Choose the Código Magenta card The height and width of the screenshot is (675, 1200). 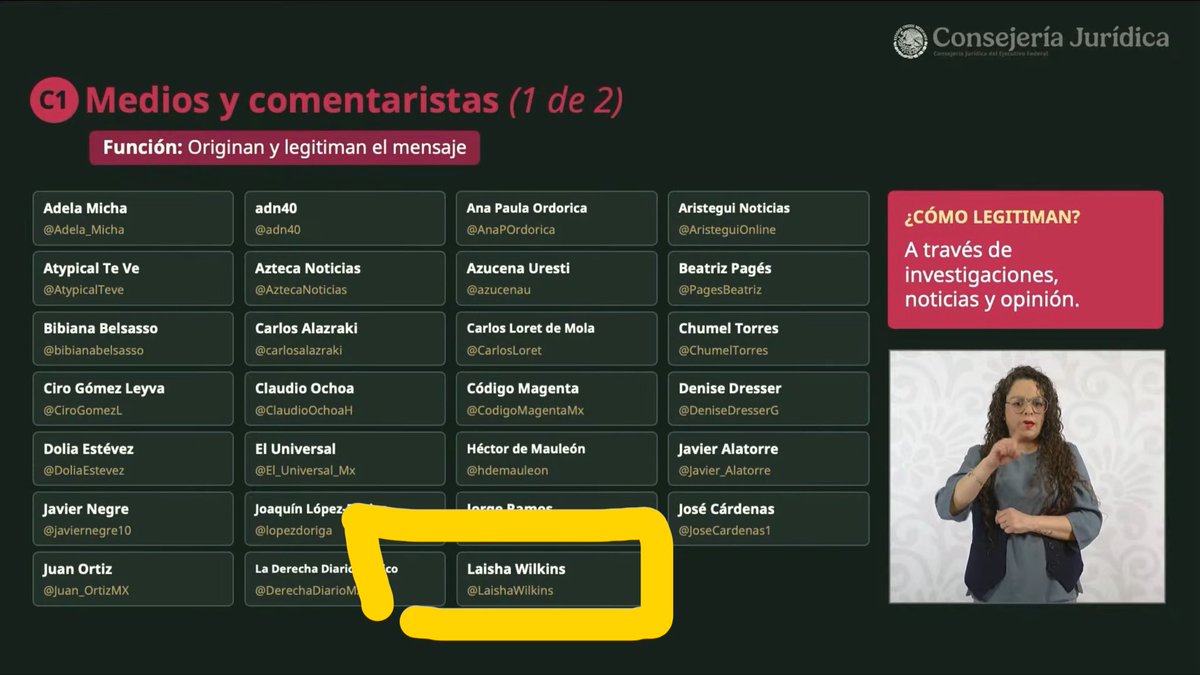tap(557, 398)
